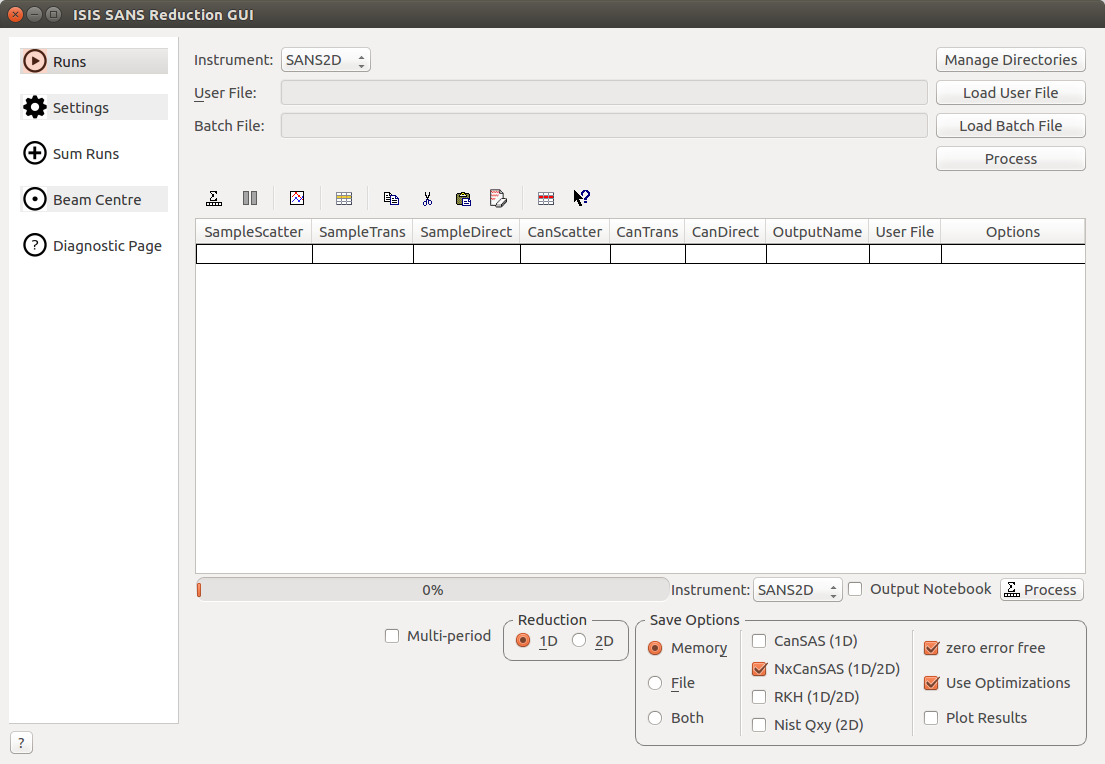Click the red delete row icon
This screenshot has height=764, width=1105.
546,198
